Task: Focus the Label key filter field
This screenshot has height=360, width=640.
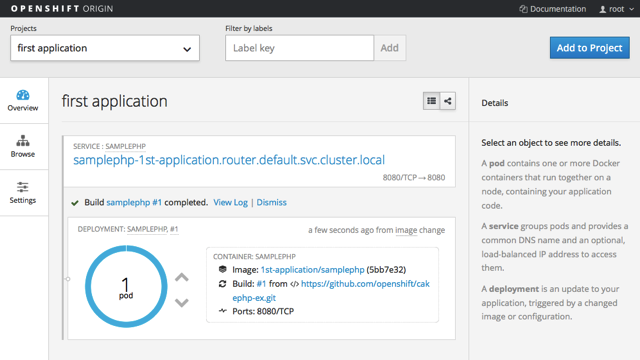Action: click(300, 48)
